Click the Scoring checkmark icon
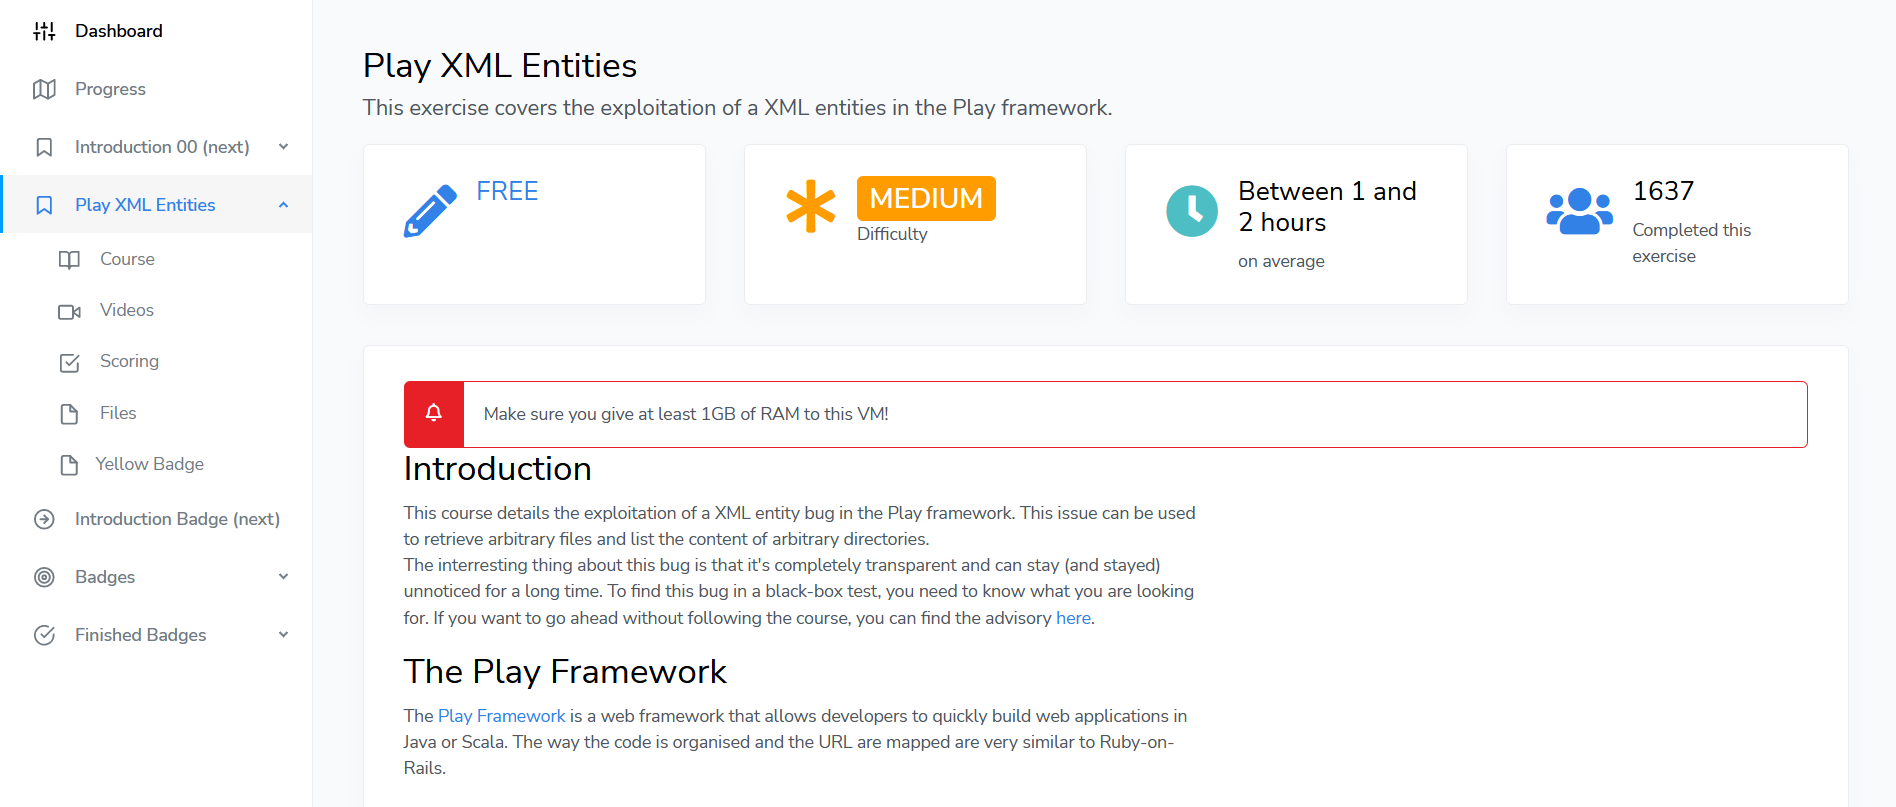This screenshot has height=807, width=1896. tap(69, 362)
